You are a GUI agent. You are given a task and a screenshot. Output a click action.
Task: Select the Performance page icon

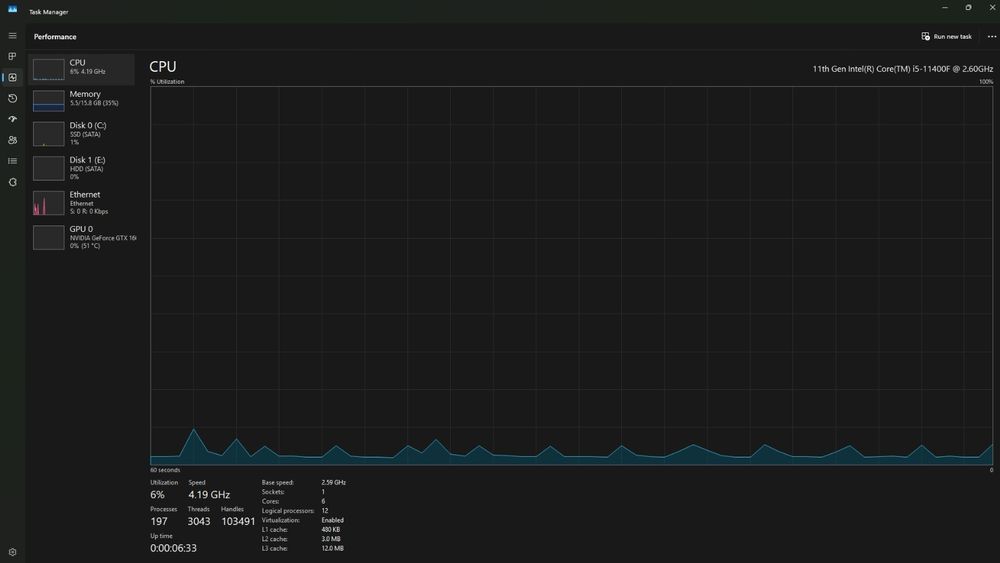pyautogui.click(x=12, y=77)
